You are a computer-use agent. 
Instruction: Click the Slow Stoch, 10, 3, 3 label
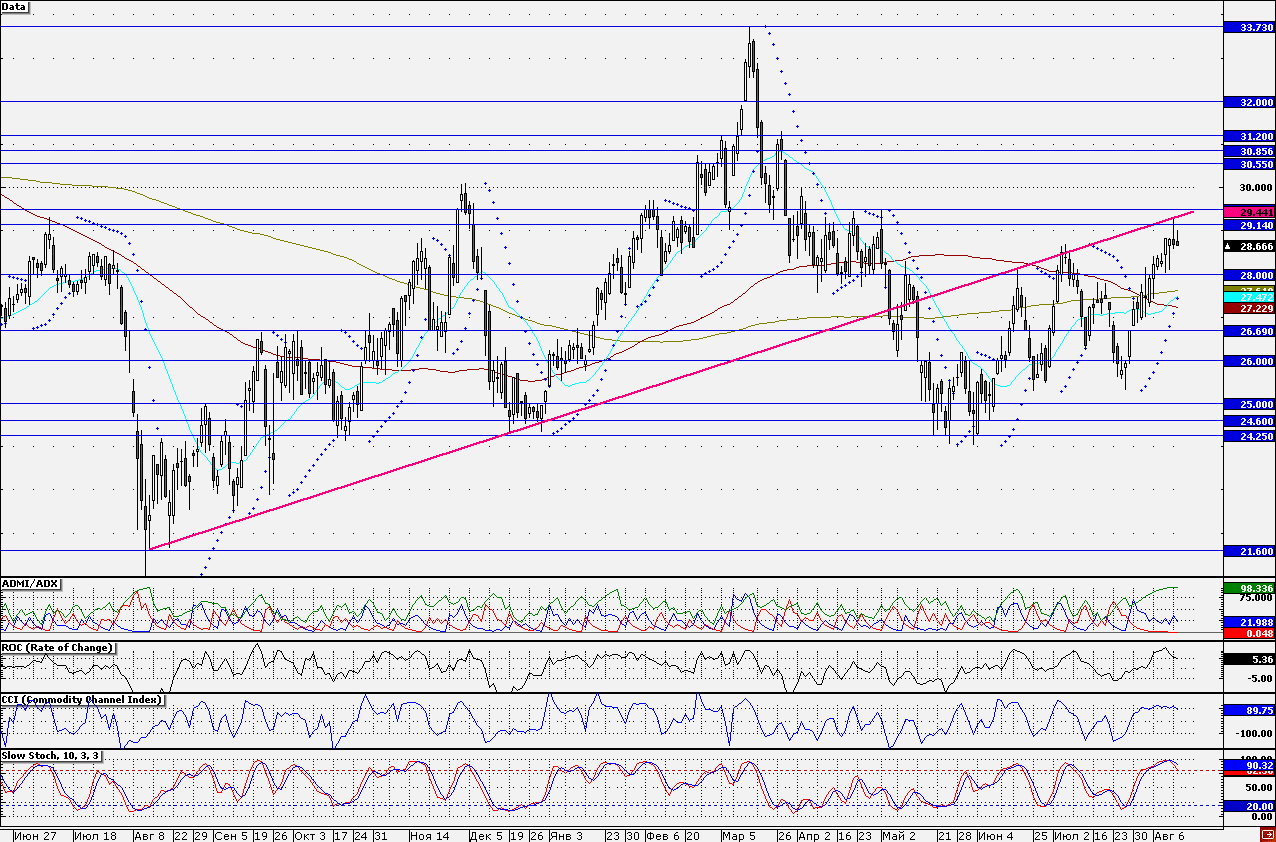click(51, 754)
